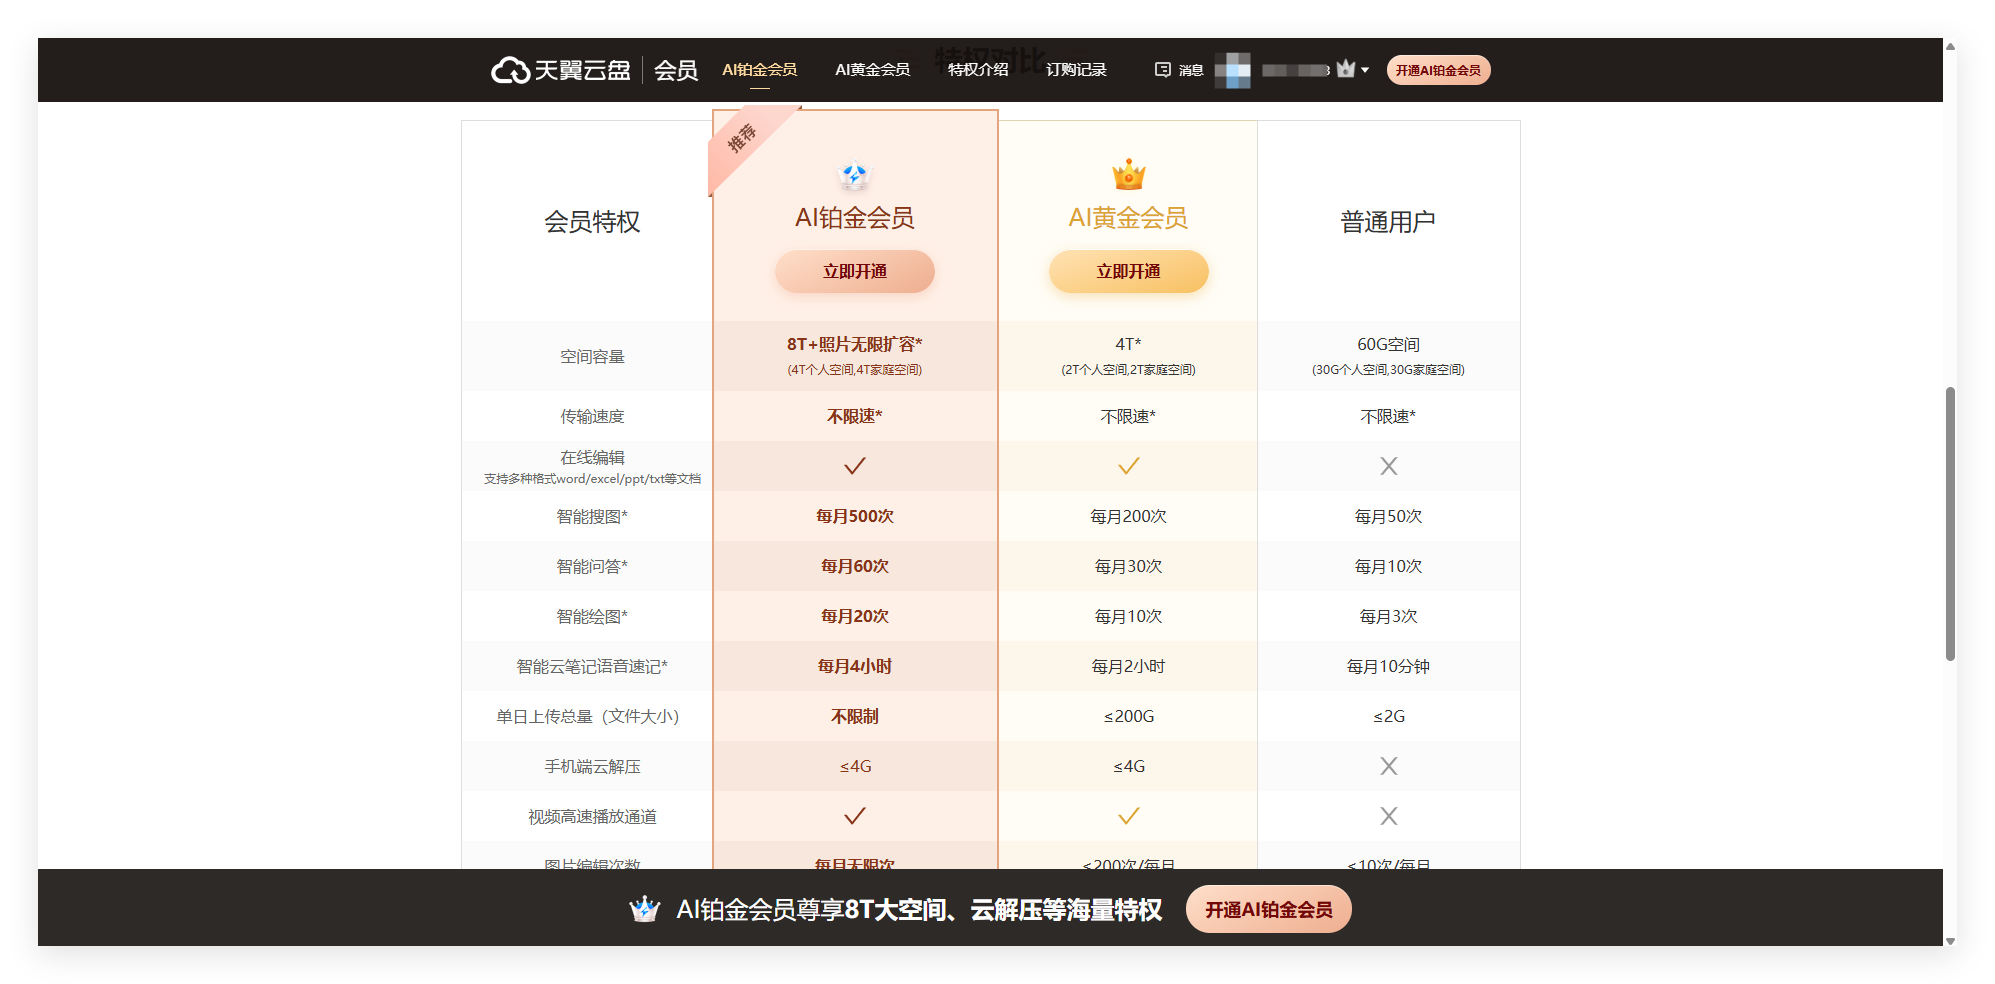
Task: Switch to the AI黄金会员 tab
Action: [872, 70]
